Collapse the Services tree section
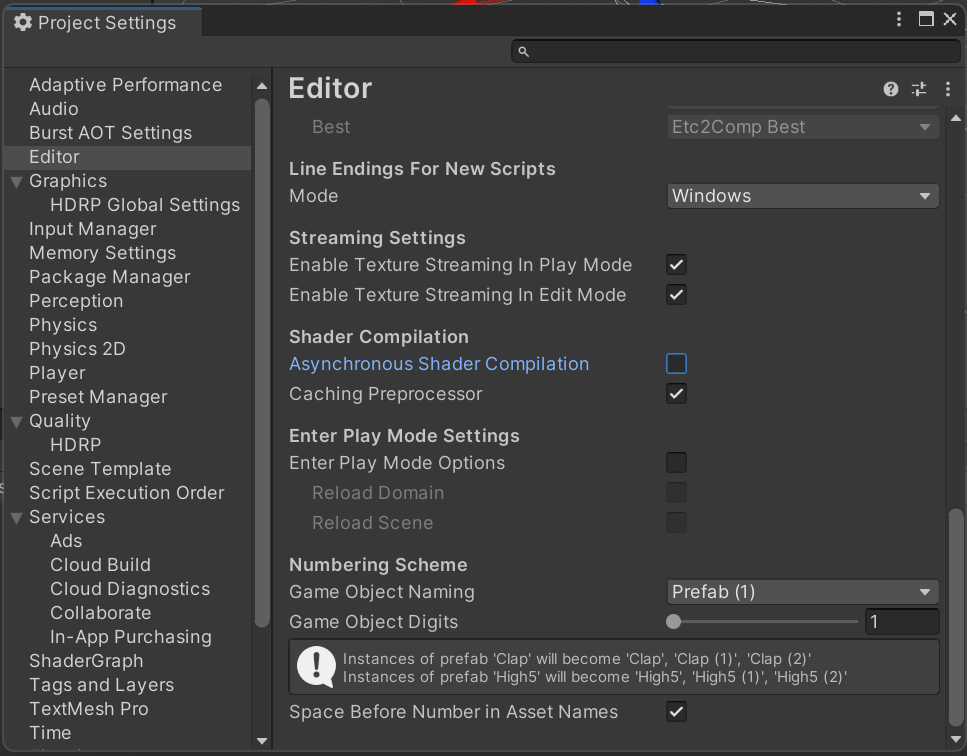Screen dimensions: 967x756 click(x=17, y=517)
